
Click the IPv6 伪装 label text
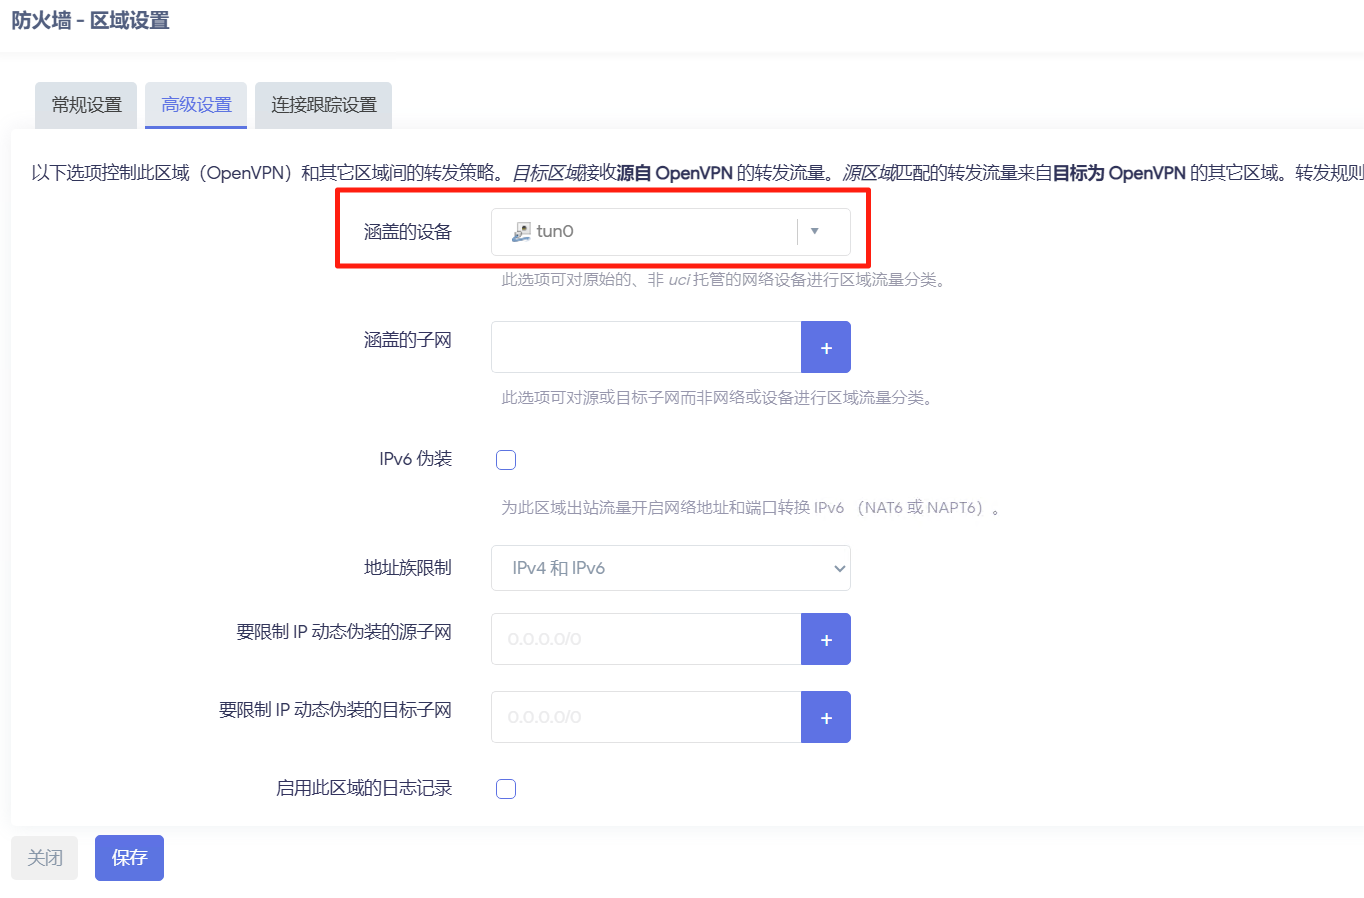pyautogui.click(x=415, y=459)
